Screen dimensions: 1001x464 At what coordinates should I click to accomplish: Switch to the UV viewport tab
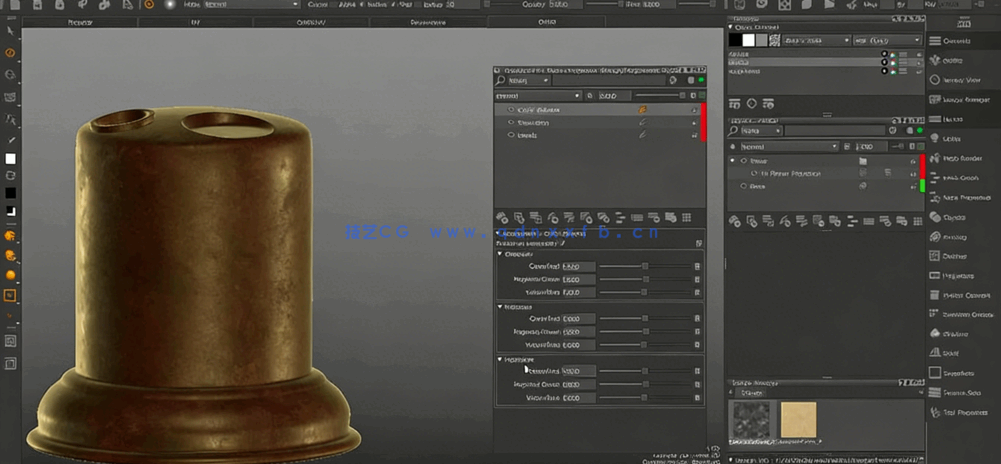pyautogui.click(x=195, y=22)
